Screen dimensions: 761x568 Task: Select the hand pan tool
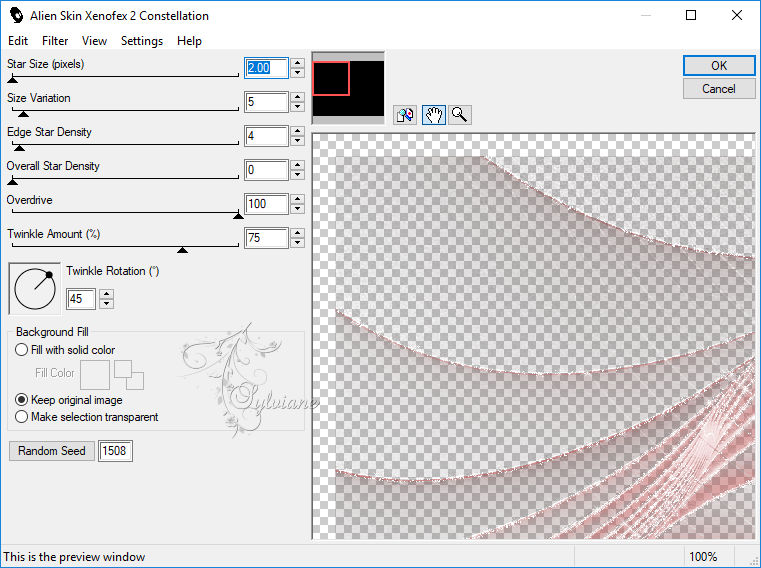433,115
